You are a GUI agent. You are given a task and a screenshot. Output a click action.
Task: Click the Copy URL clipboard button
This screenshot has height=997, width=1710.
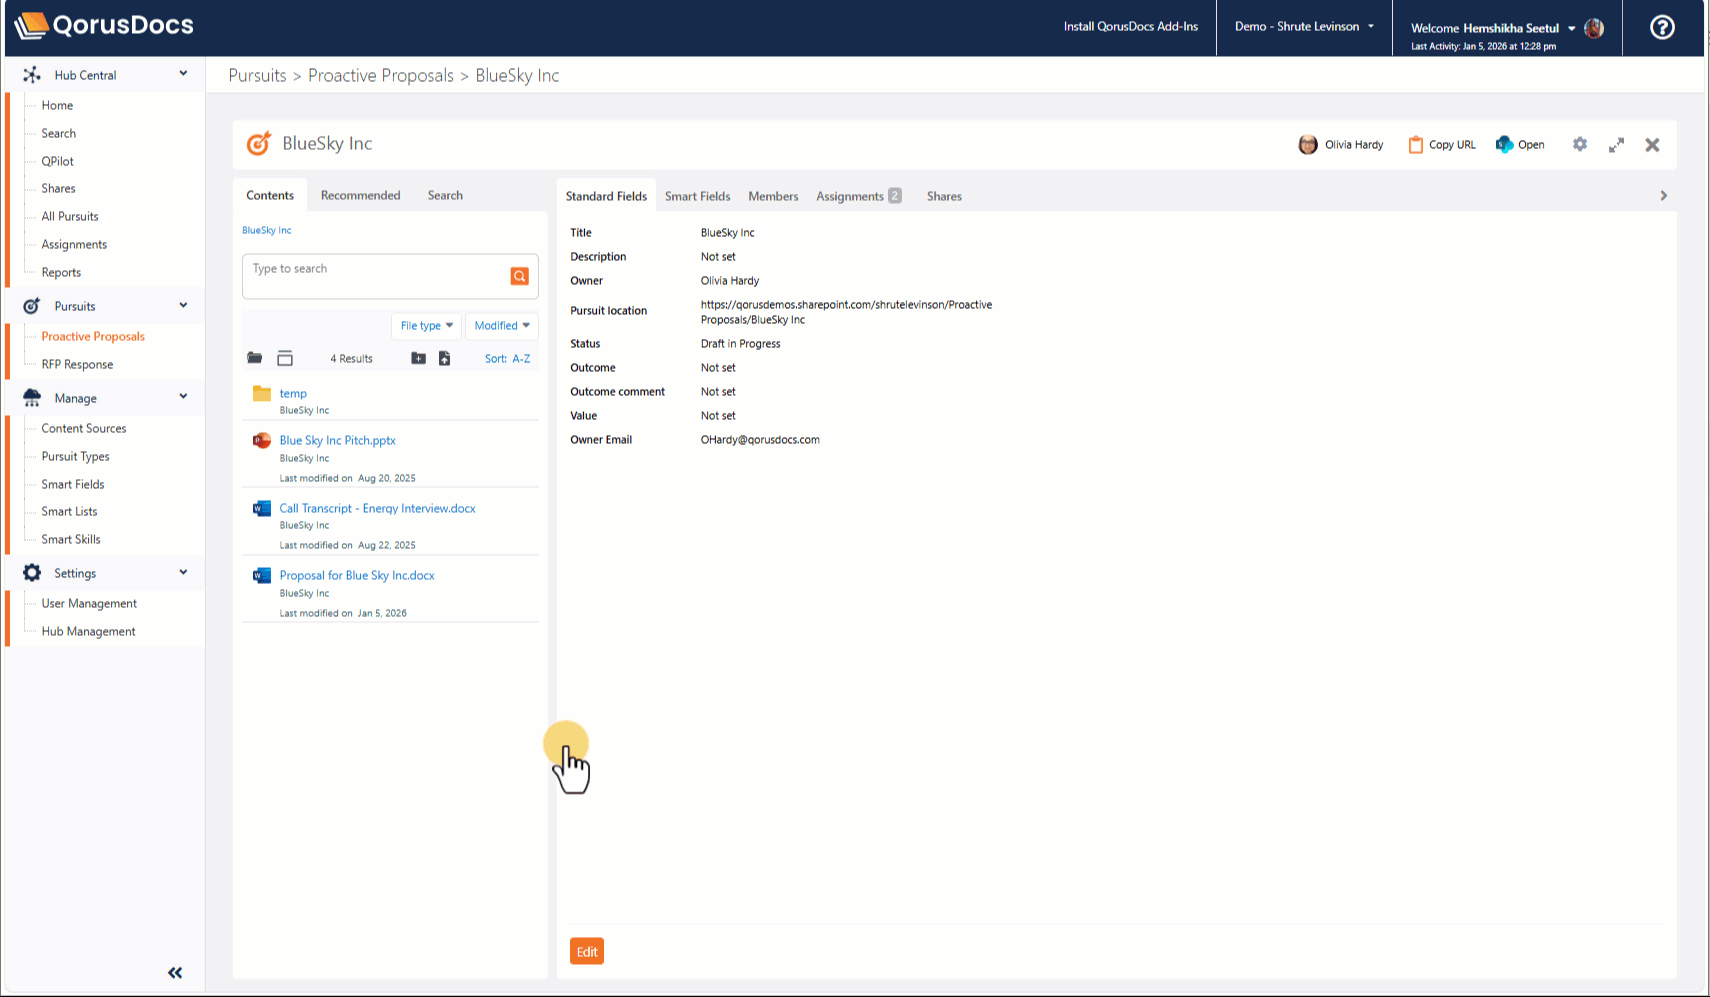click(1442, 145)
